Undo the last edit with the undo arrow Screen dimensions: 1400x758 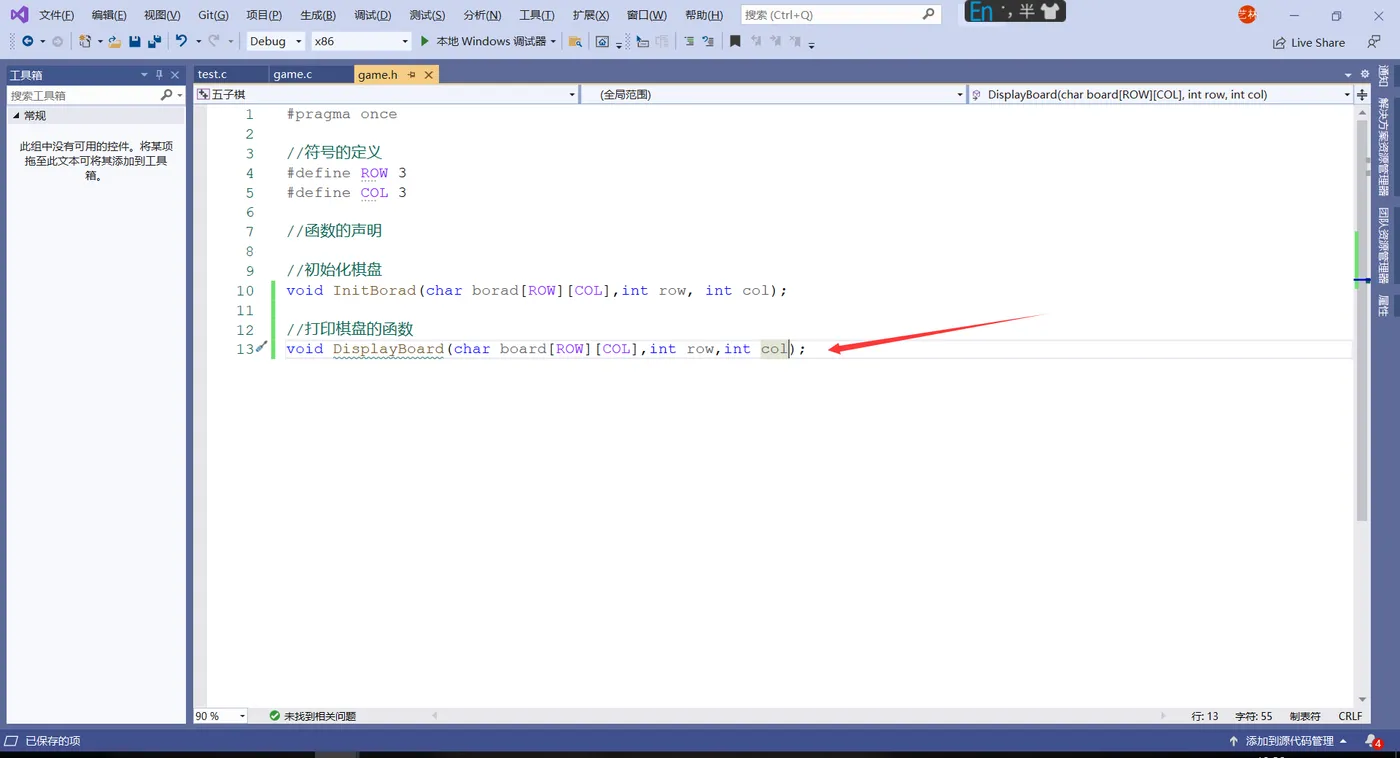181,41
